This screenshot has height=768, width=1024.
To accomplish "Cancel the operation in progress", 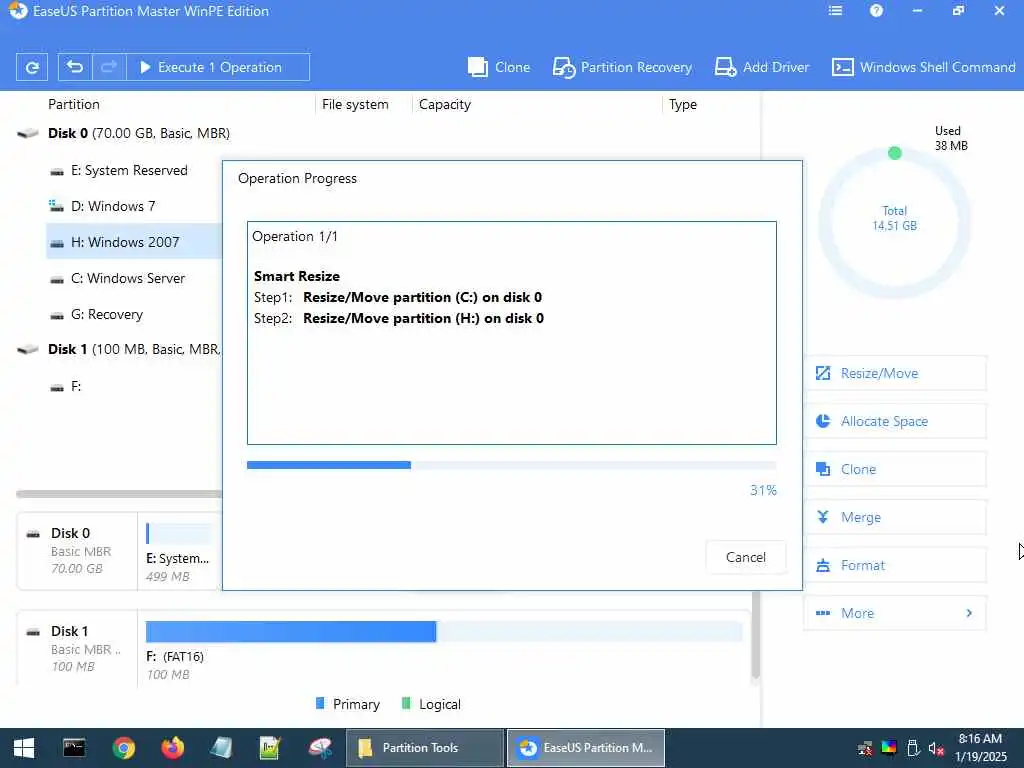I will (746, 557).
